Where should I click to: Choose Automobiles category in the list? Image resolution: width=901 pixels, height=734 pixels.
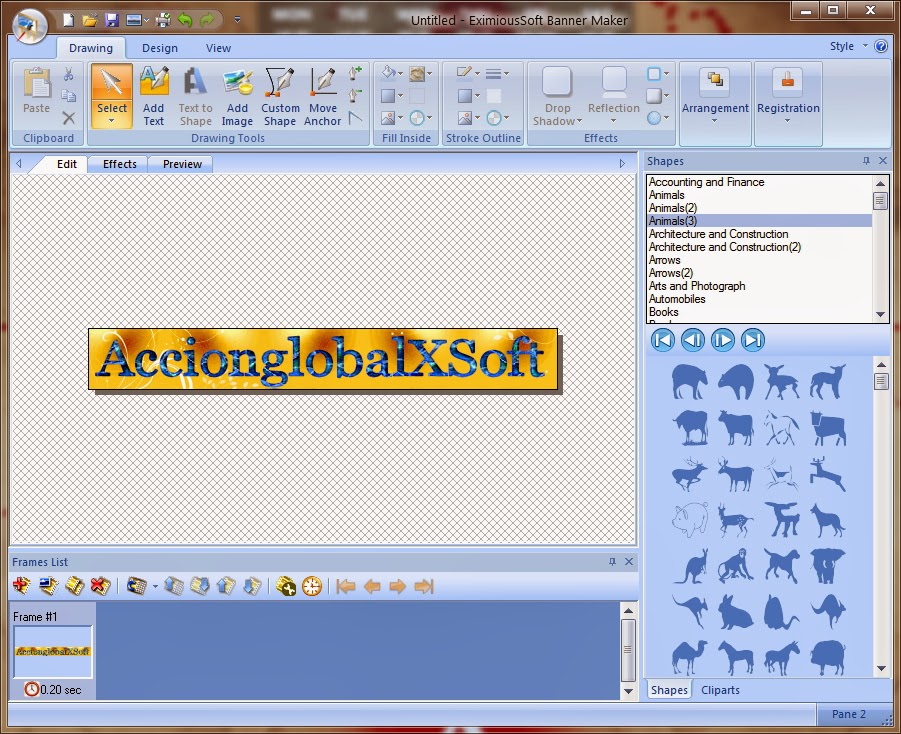coord(759,299)
